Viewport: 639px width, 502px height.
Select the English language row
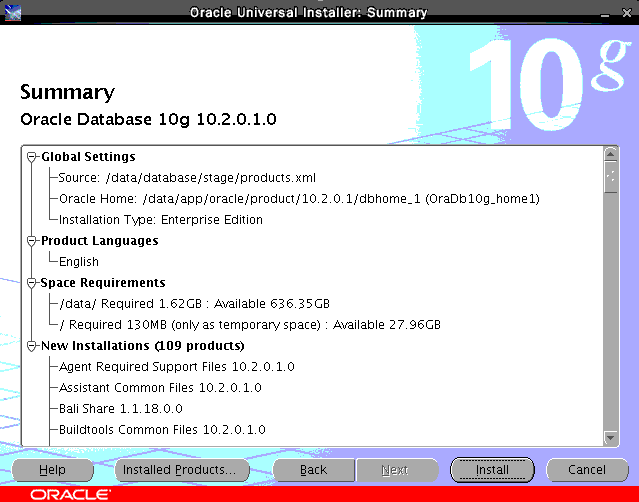point(79,262)
